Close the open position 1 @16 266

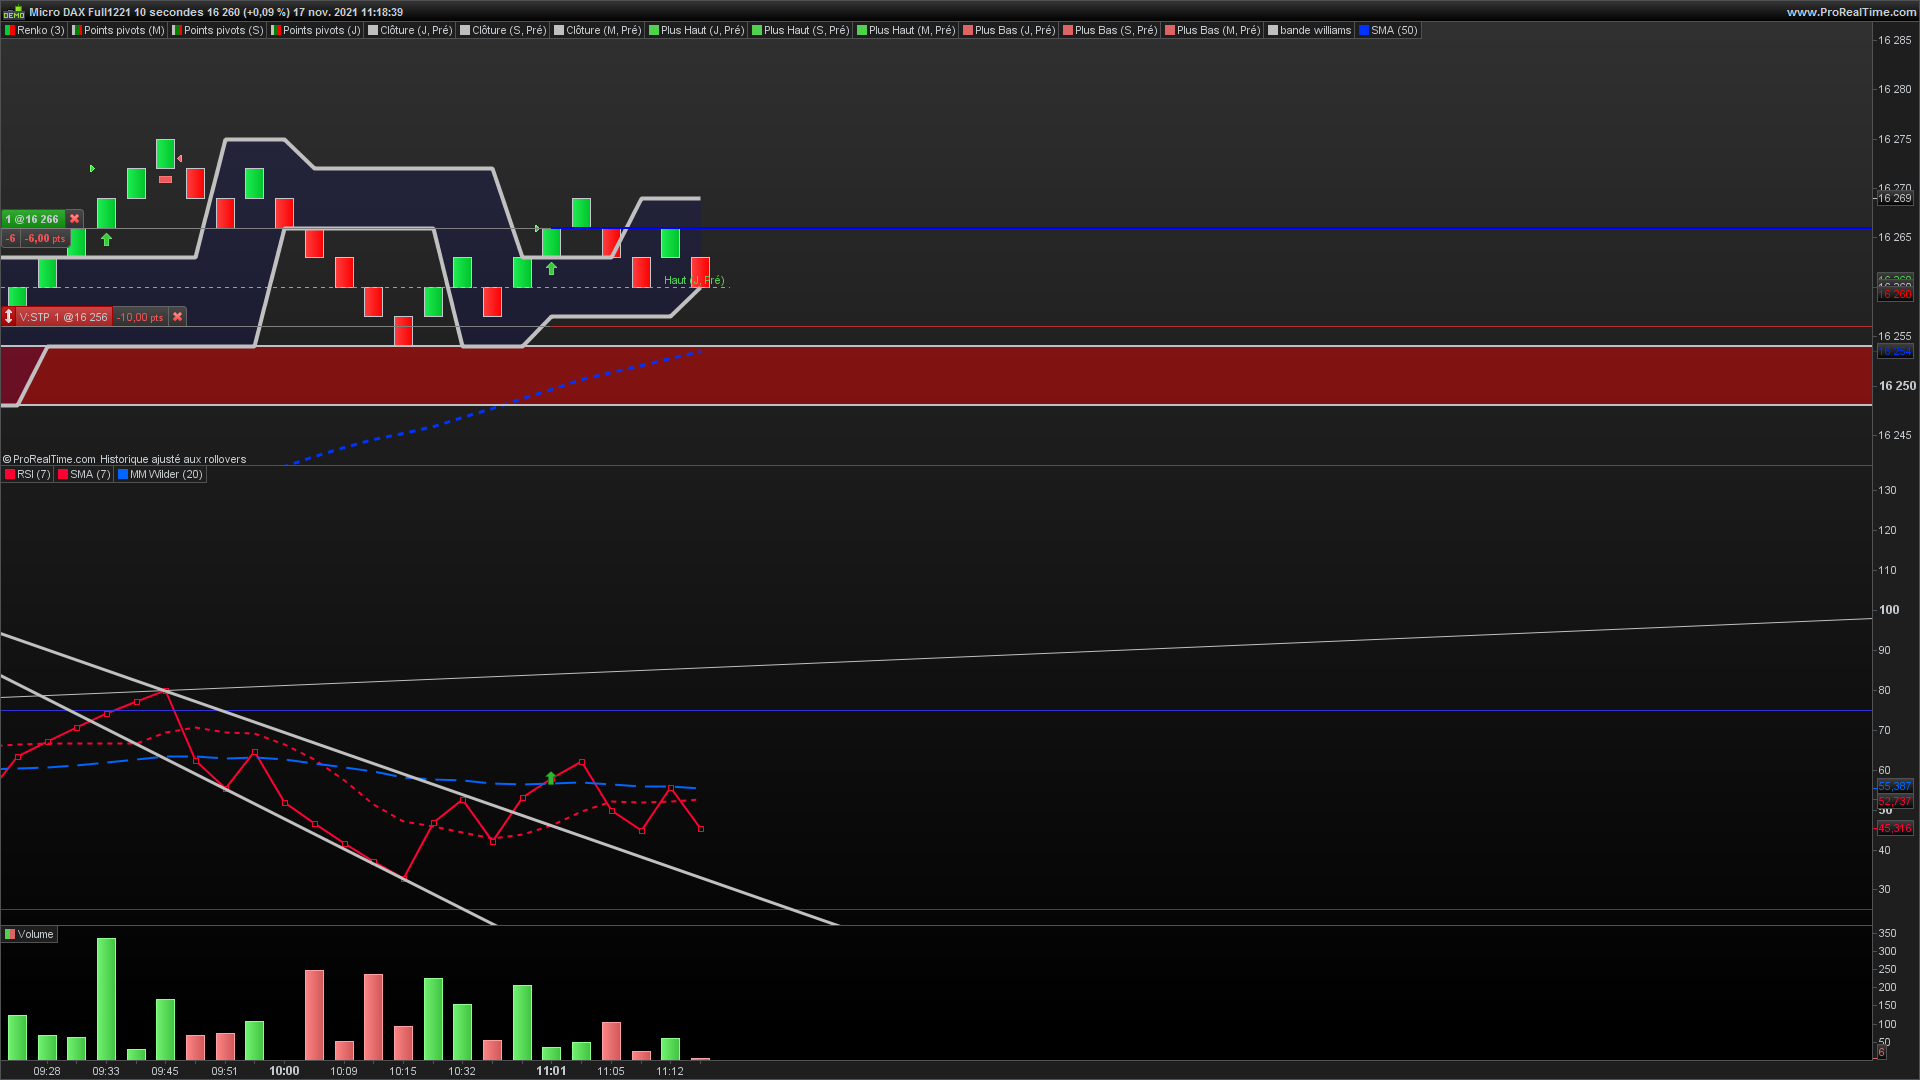[74, 219]
